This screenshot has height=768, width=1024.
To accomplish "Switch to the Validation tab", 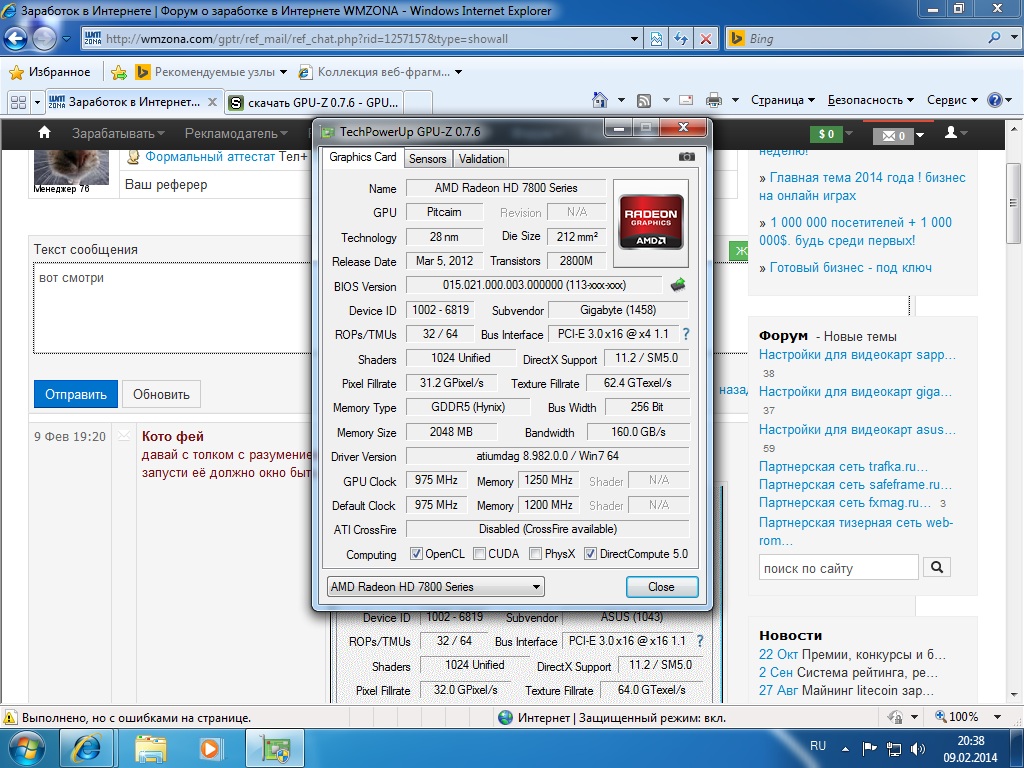I will [481, 159].
